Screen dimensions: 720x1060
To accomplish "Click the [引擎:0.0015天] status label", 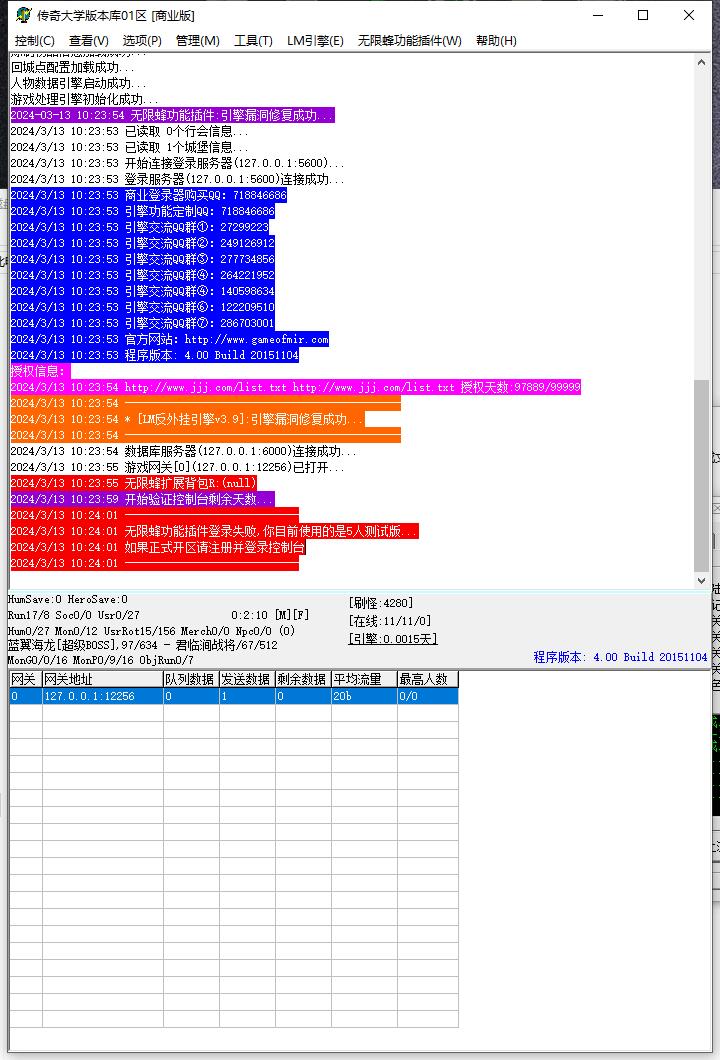I will [393, 639].
